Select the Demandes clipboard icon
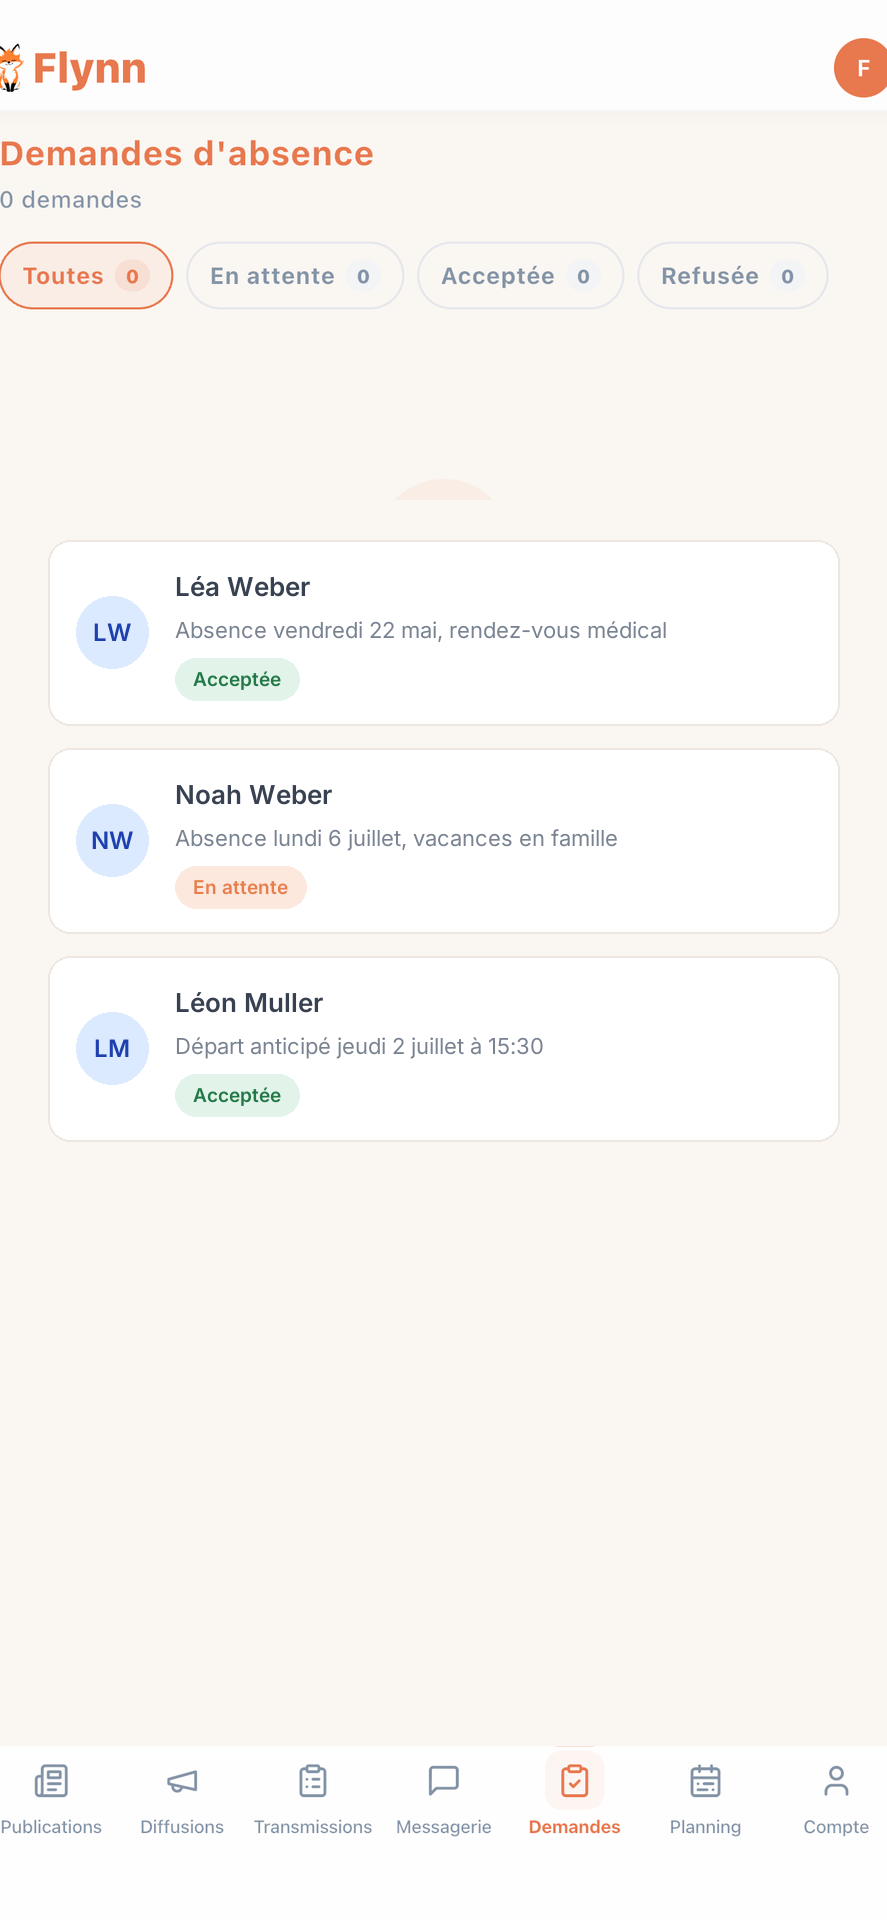 [x=575, y=1781]
